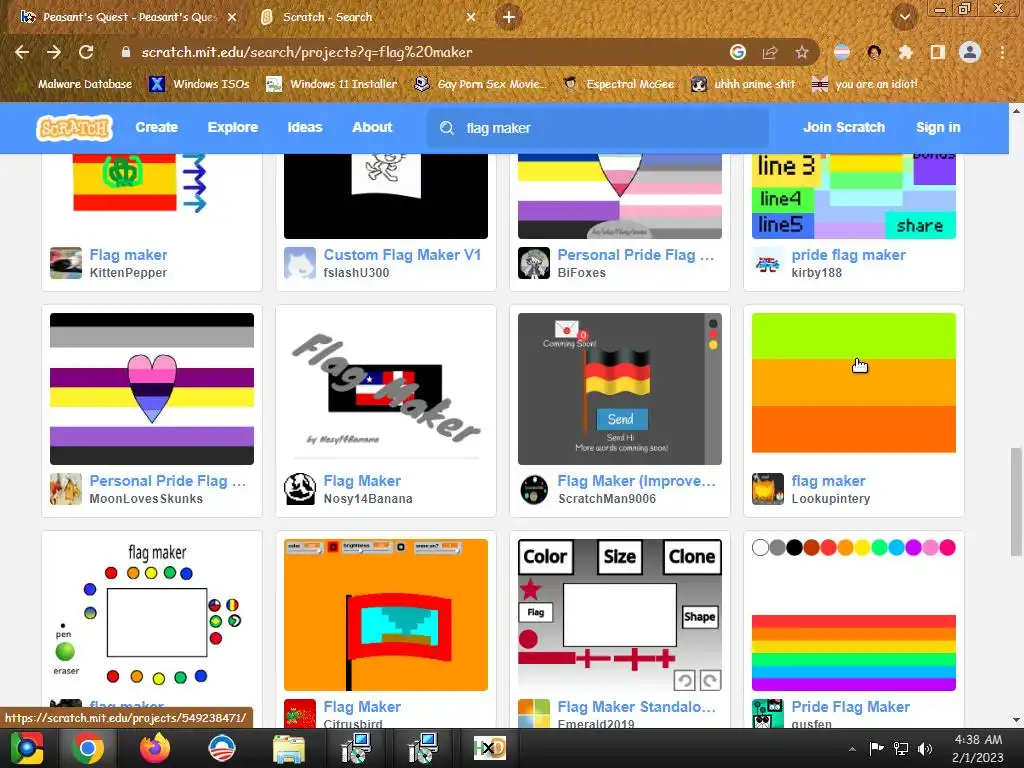Click the network icon in system tray
The image size is (1024, 768).
click(x=901, y=748)
